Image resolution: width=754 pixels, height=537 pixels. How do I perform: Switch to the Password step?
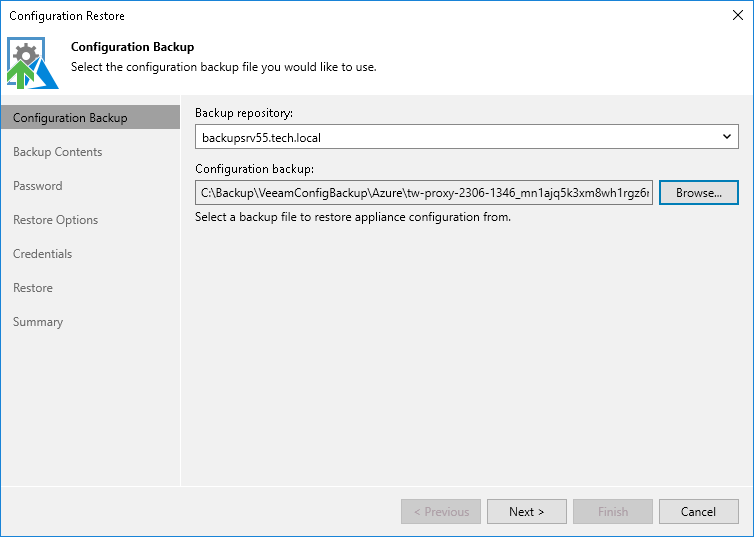coord(38,186)
